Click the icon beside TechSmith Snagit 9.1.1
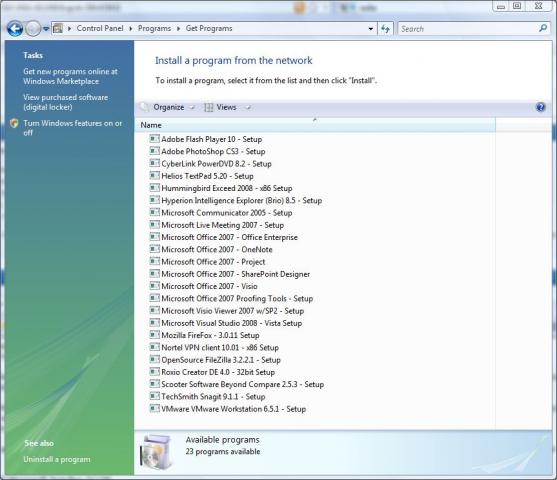The width and height of the screenshot is (557, 480). point(155,396)
